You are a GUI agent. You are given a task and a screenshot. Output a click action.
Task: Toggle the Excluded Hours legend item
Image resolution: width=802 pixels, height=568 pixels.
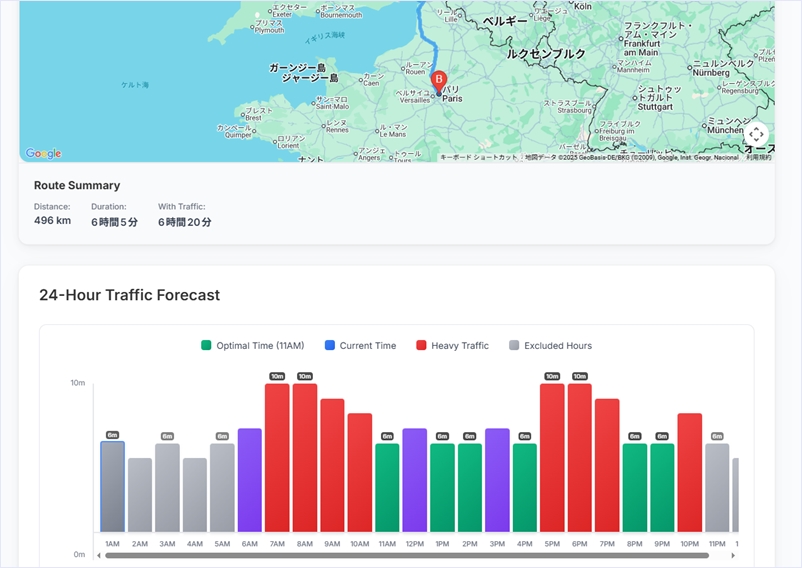(x=550, y=346)
